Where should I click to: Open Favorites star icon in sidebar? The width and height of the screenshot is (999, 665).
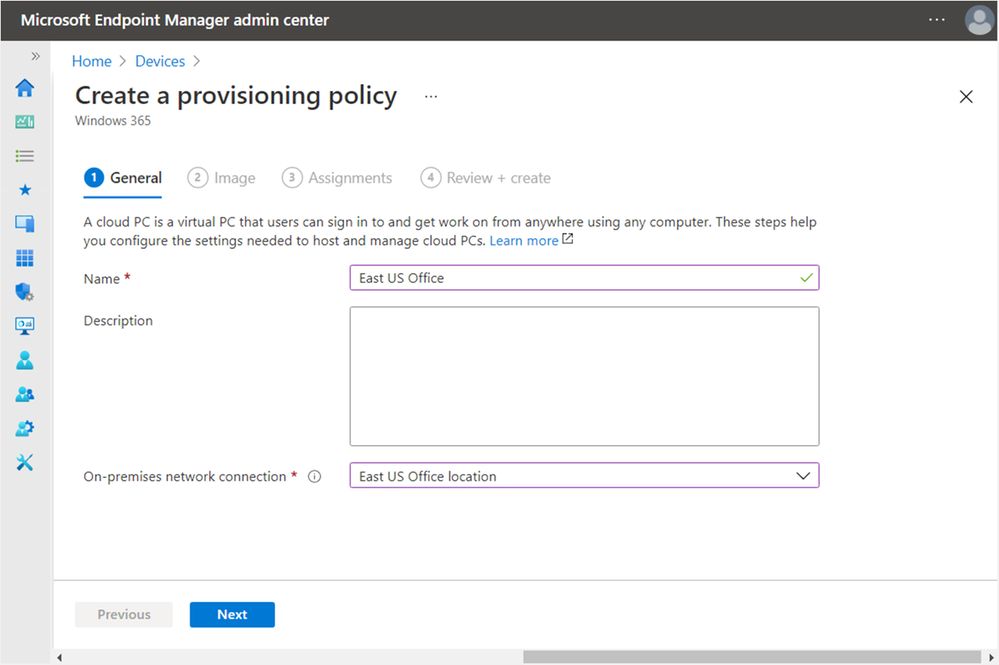[25, 190]
